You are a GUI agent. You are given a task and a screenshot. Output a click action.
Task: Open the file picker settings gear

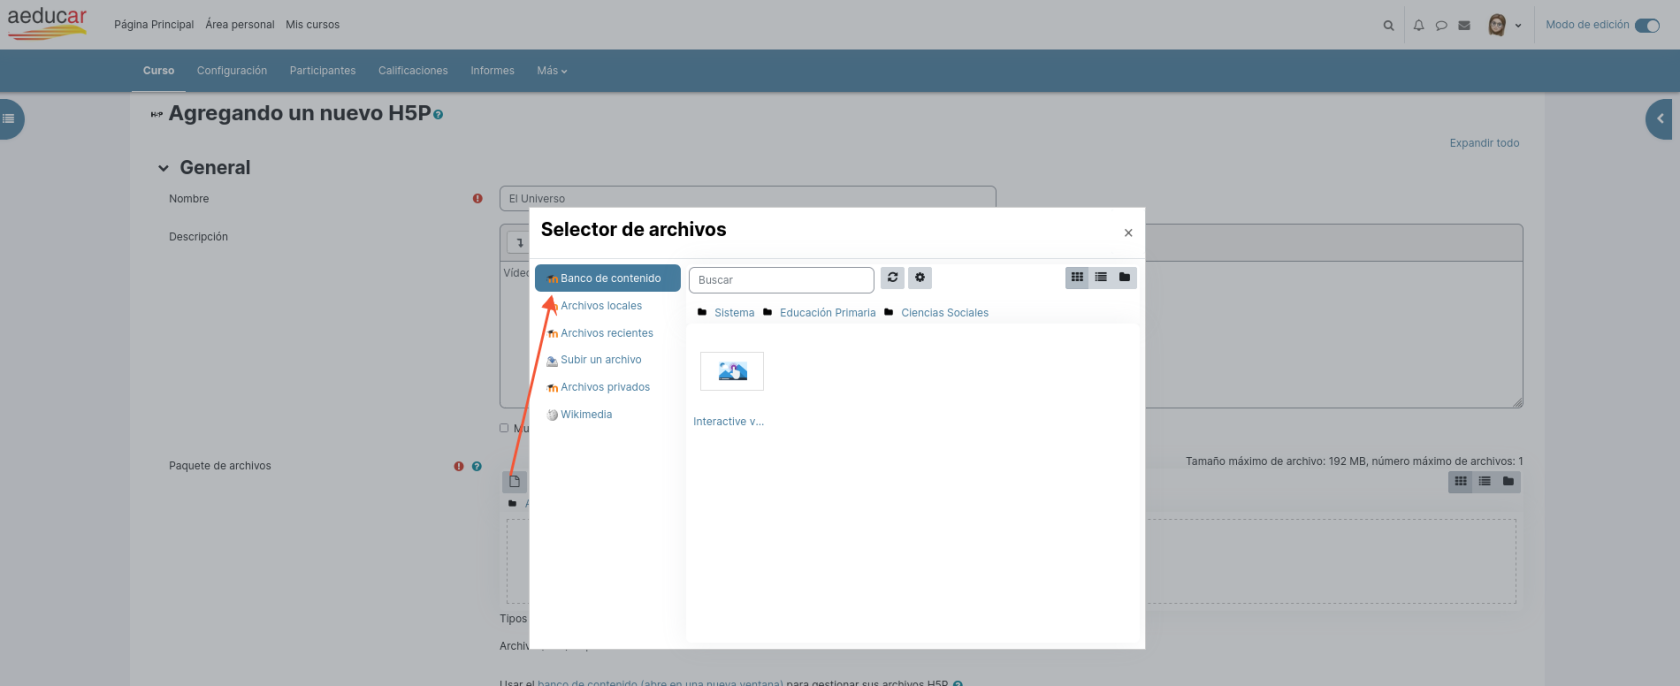920,278
